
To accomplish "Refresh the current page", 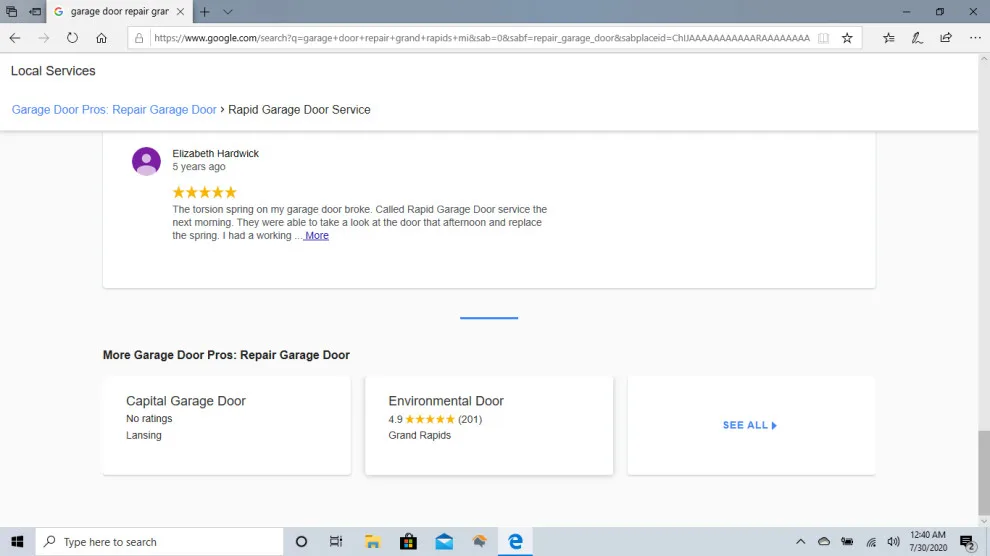I will [73, 38].
